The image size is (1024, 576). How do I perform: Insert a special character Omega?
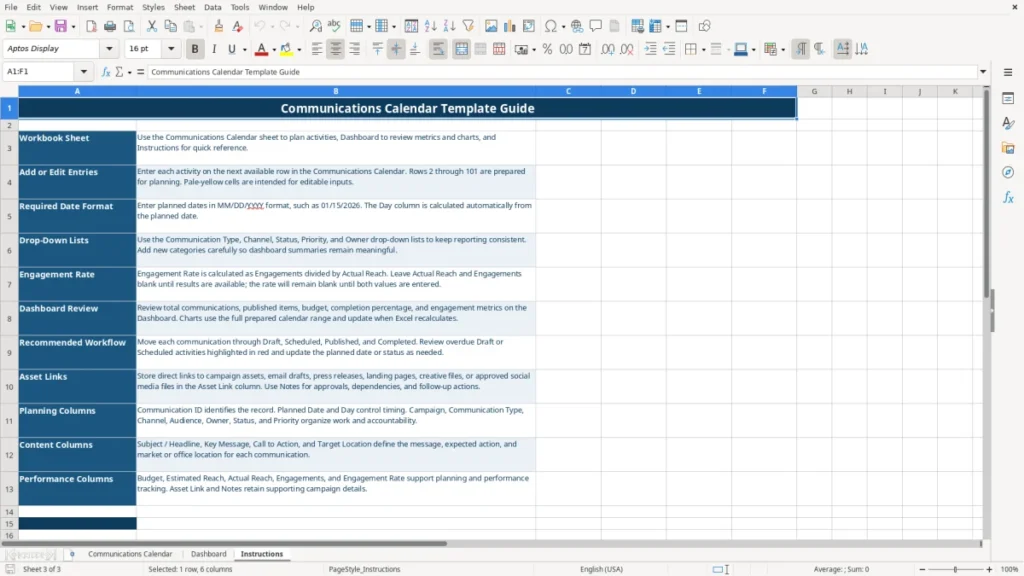coord(551,26)
